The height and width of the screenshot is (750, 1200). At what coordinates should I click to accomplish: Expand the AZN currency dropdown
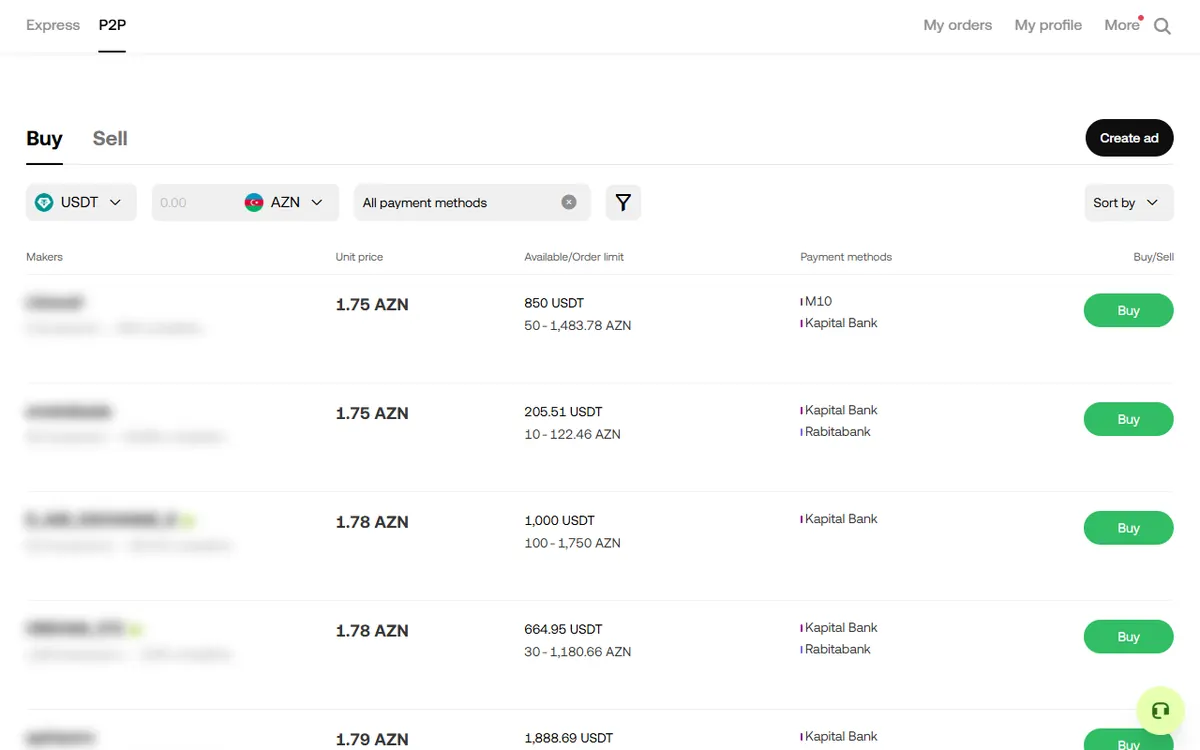tap(285, 202)
